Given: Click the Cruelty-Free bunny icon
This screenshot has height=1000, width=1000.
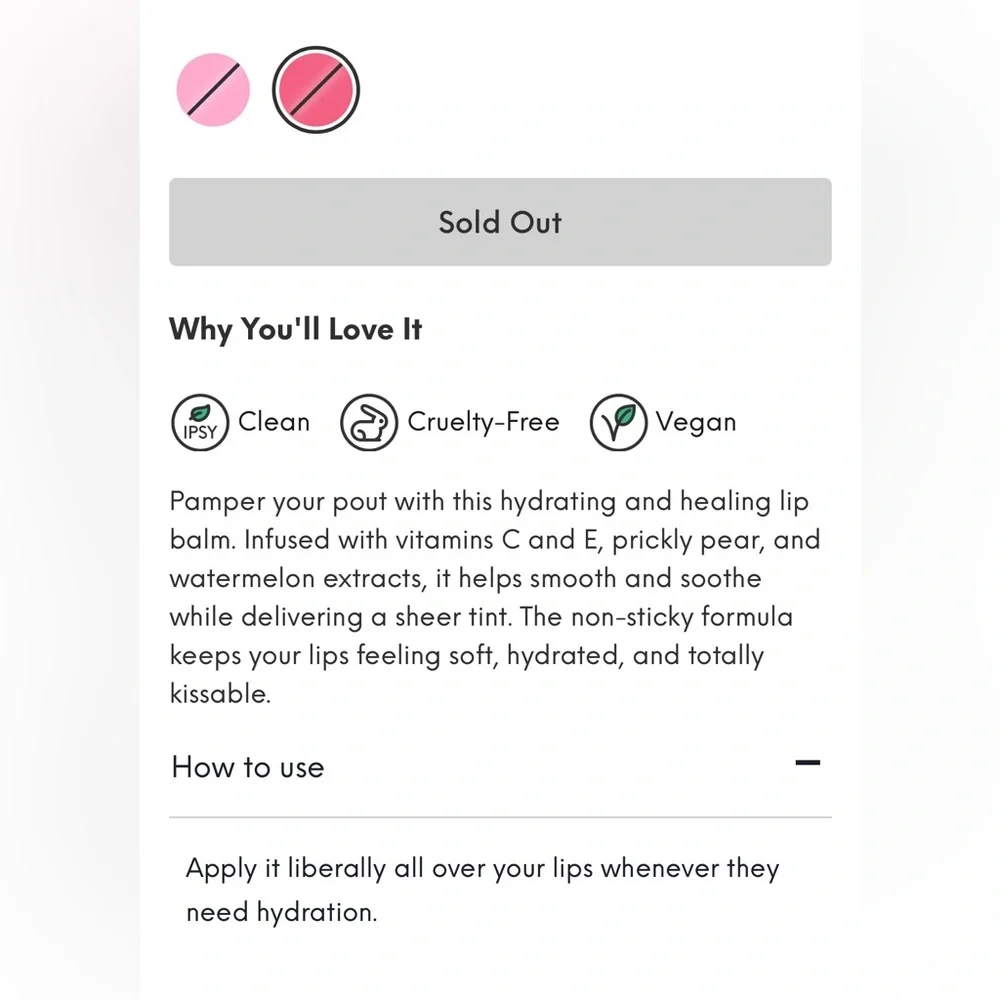Looking at the screenshot, I should point(369,423).
